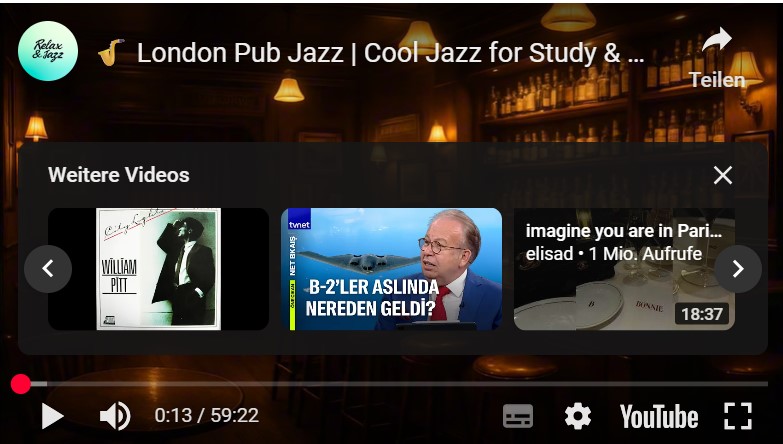Enter fullscreen mode
This screenshot has width=783, height=444.
738,416
